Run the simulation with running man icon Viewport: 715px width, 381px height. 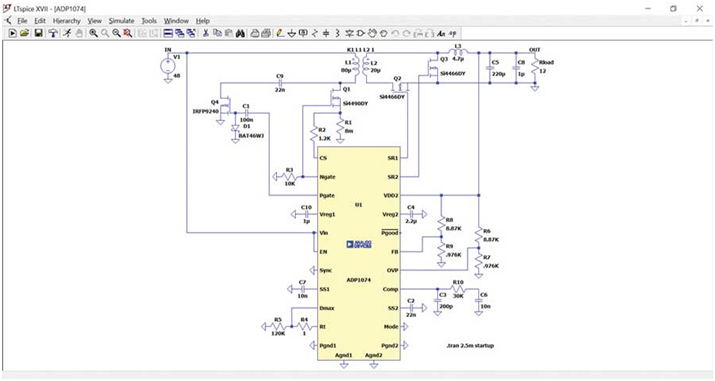pos(67,33)
